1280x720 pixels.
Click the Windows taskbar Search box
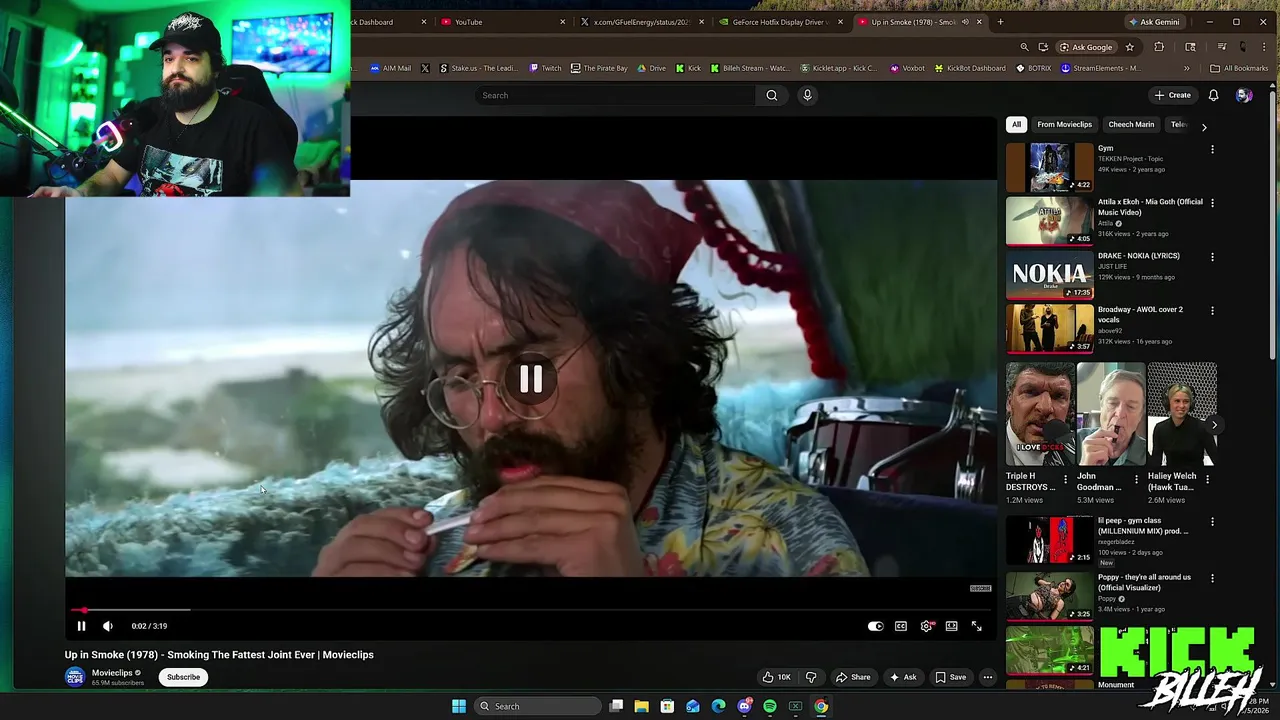[x=538, y=706]
